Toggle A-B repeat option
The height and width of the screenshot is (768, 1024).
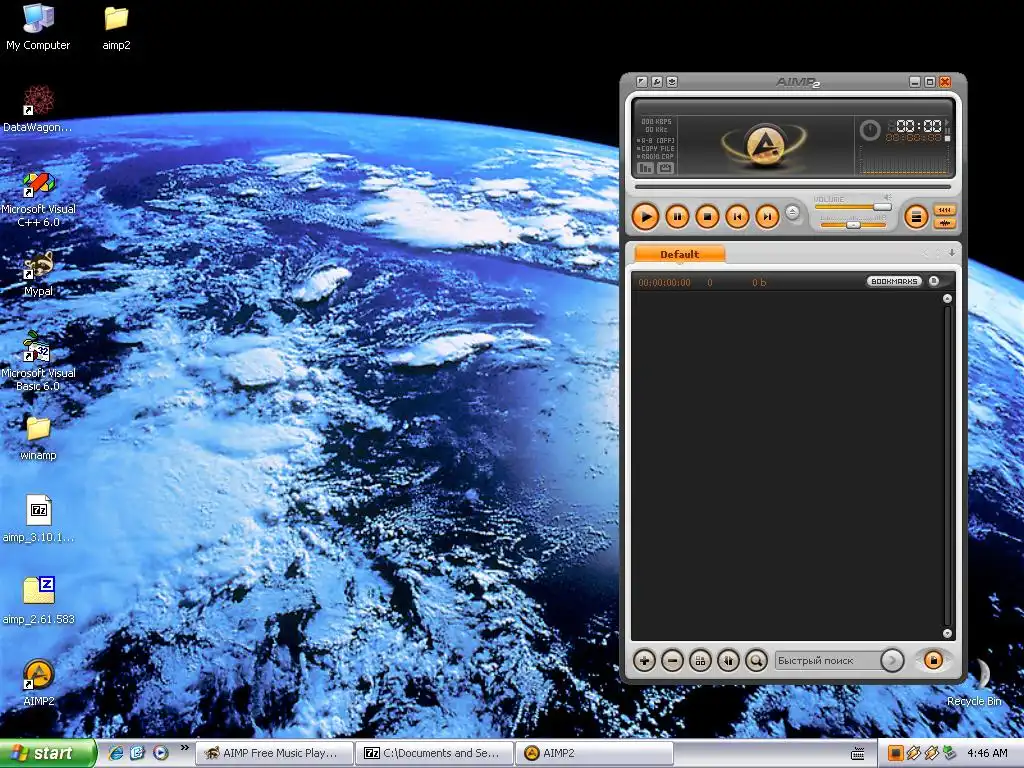coord(656,140)
